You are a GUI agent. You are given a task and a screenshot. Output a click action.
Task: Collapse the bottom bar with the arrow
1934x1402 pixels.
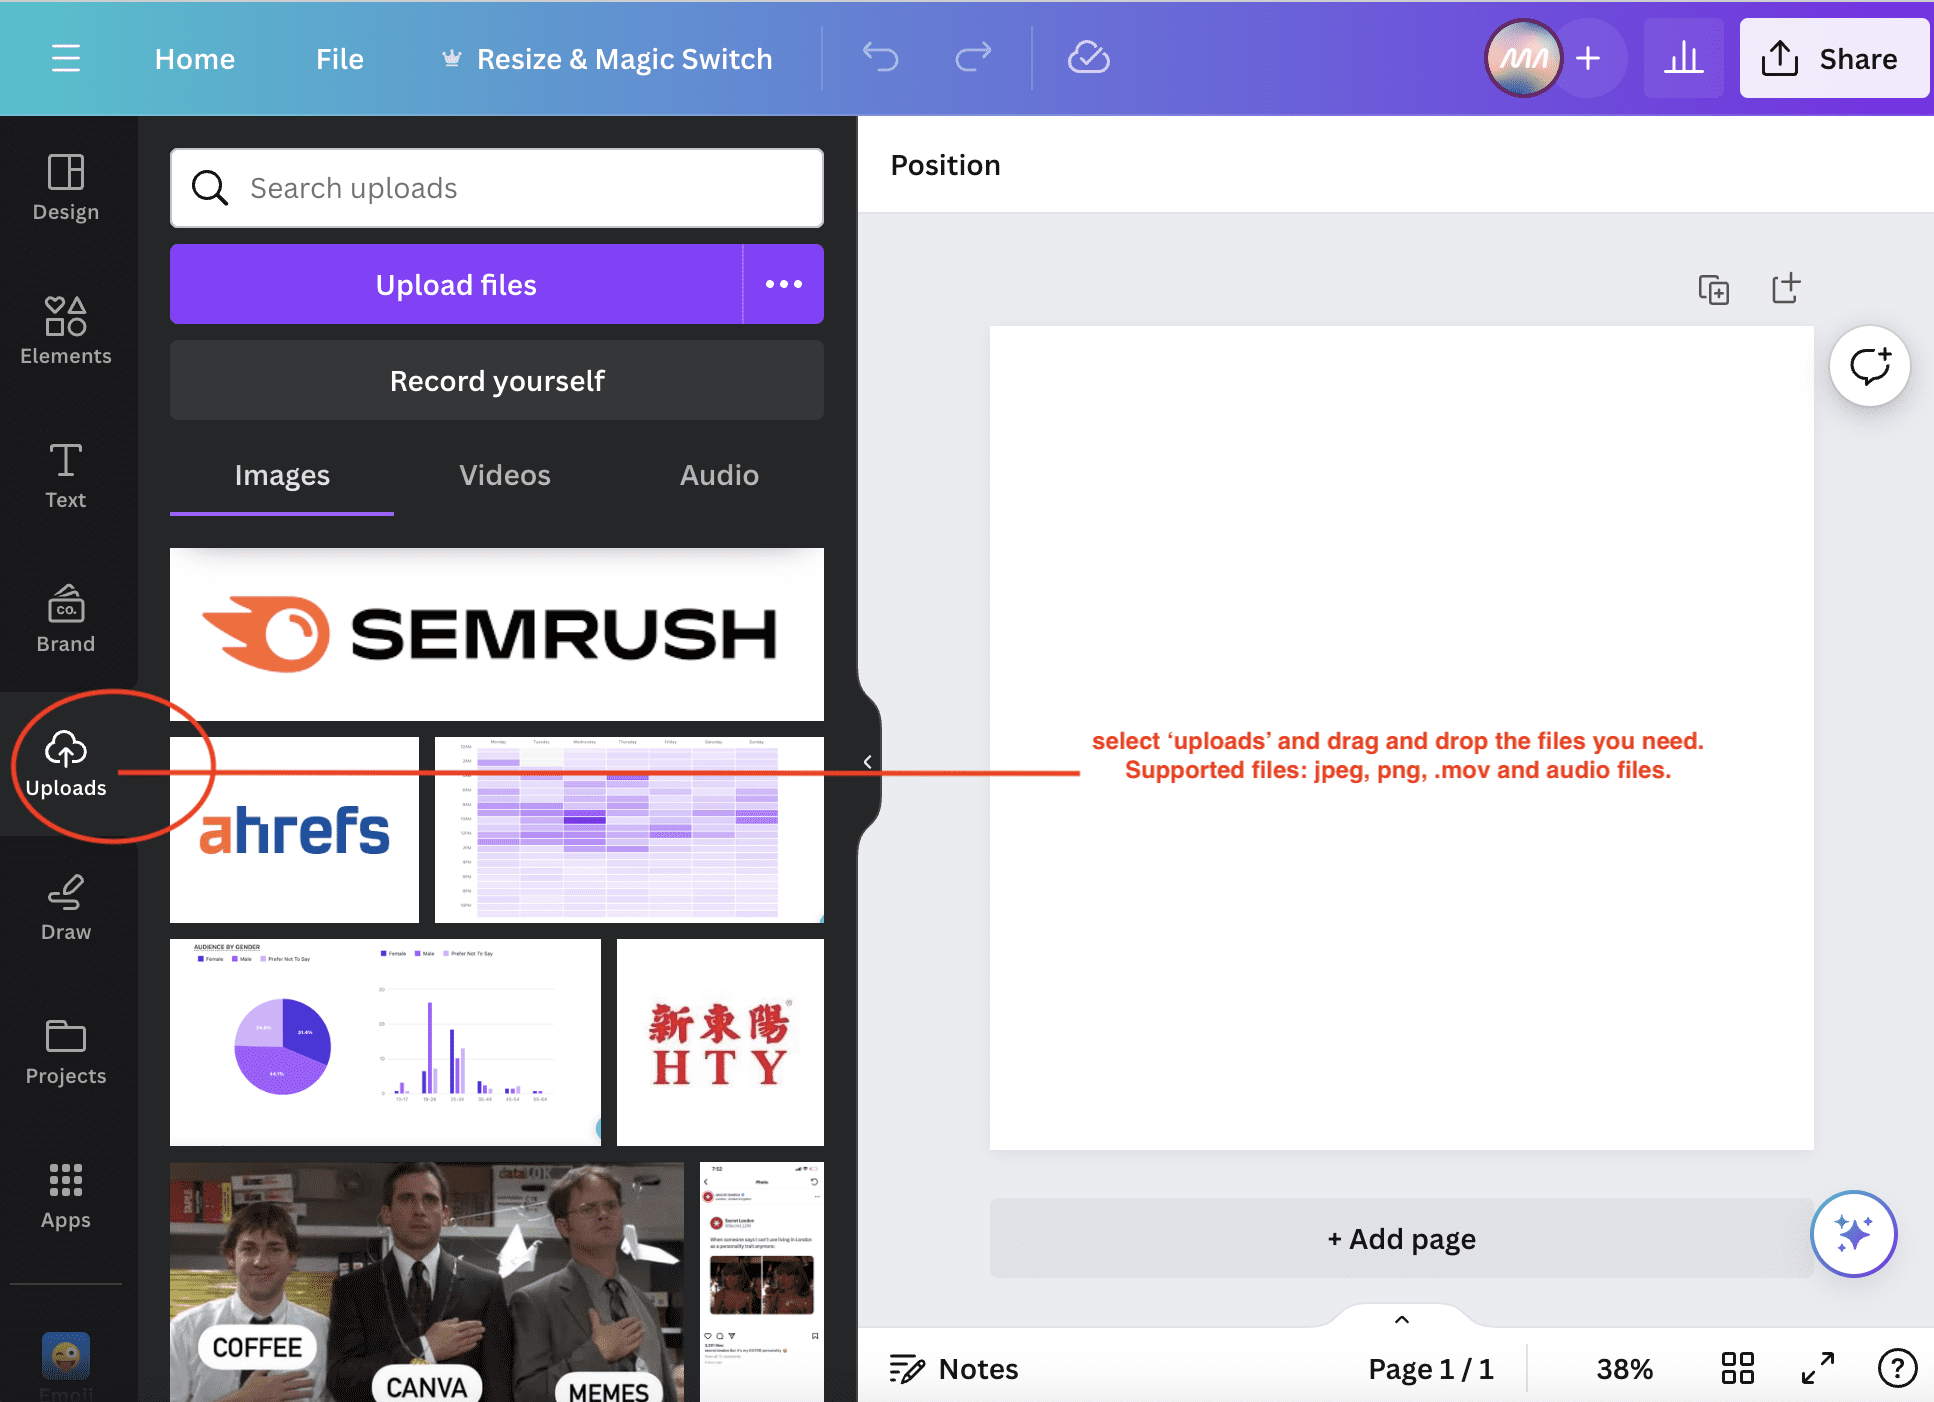[x=1400, y=1319]
